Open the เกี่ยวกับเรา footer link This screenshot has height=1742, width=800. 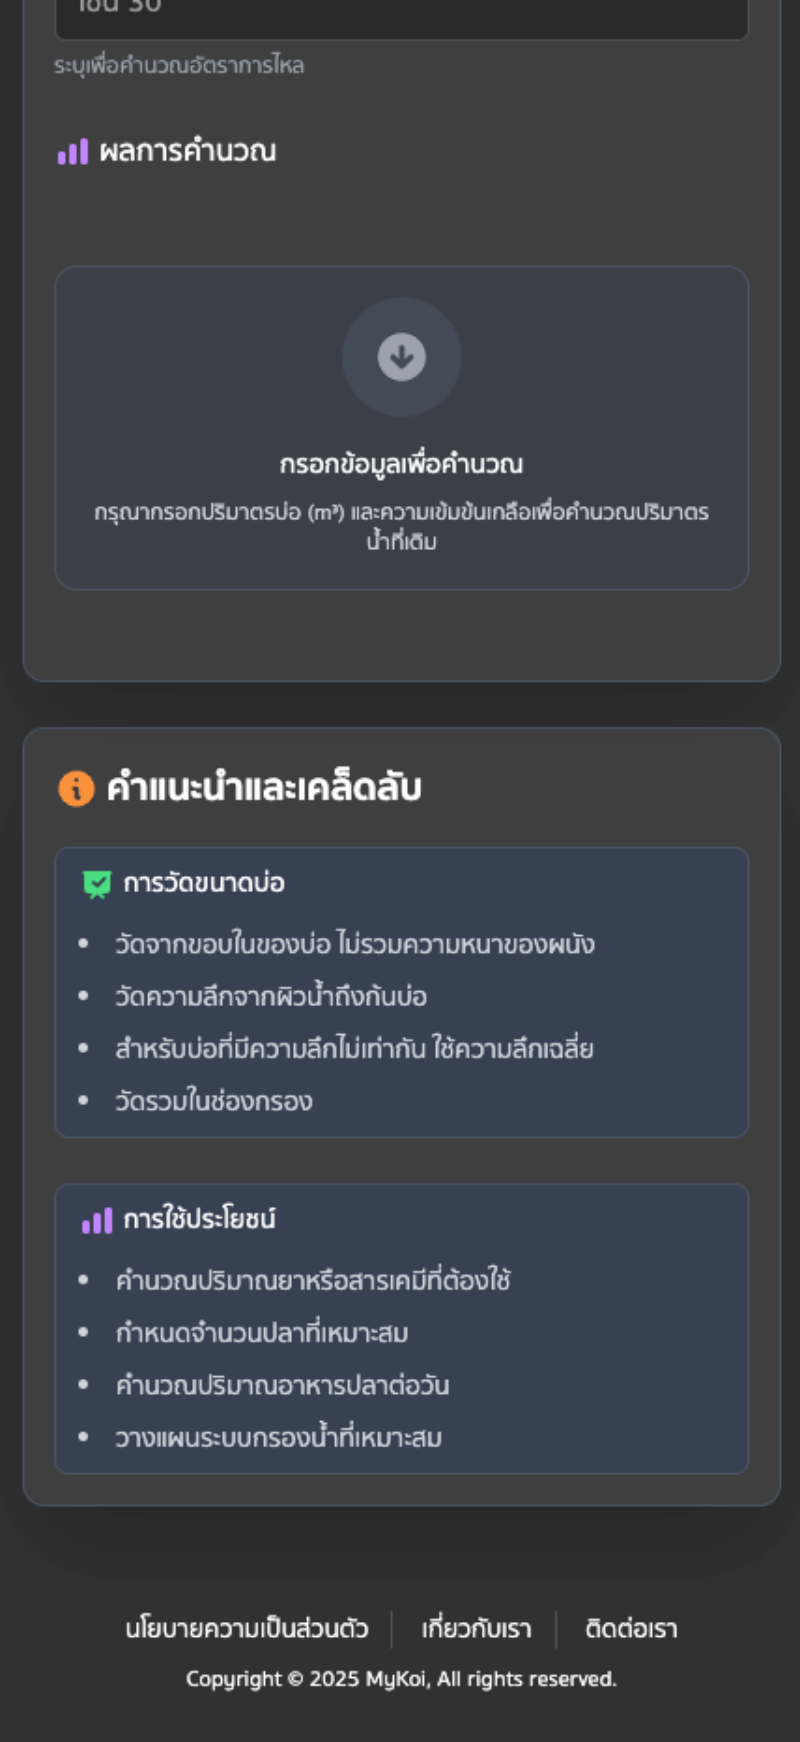(x=476, y=1629)
